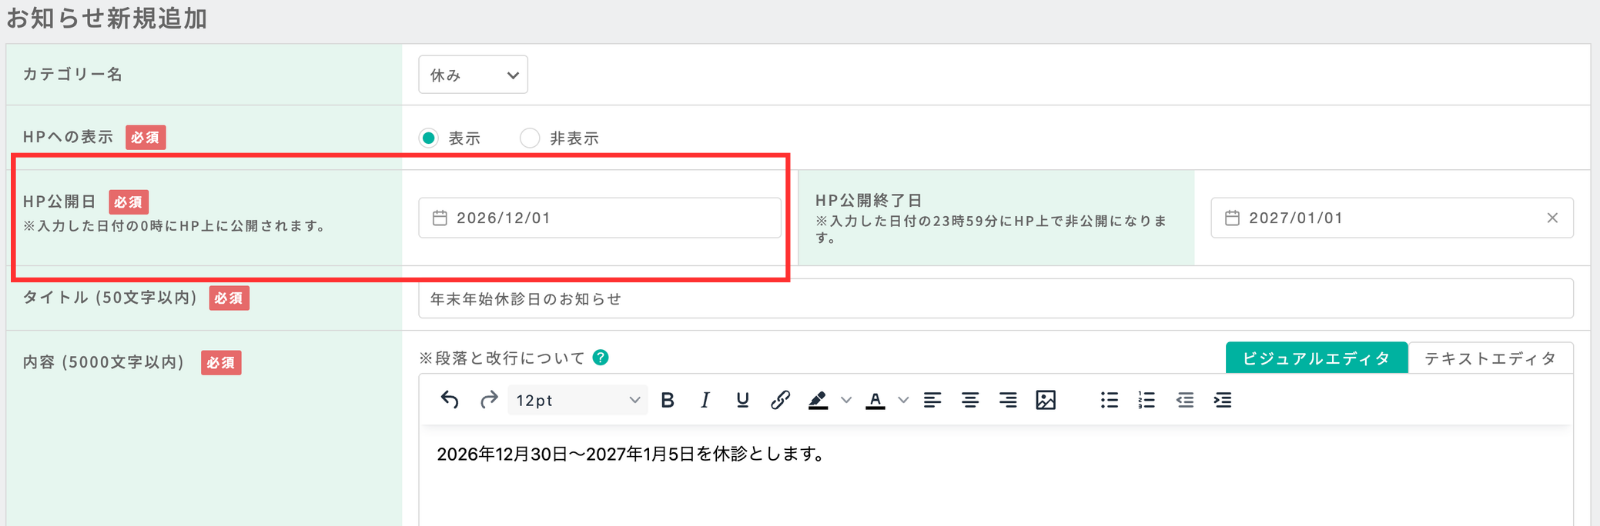Open calendar icon in HP公開日 field

[x=440, y=218]
